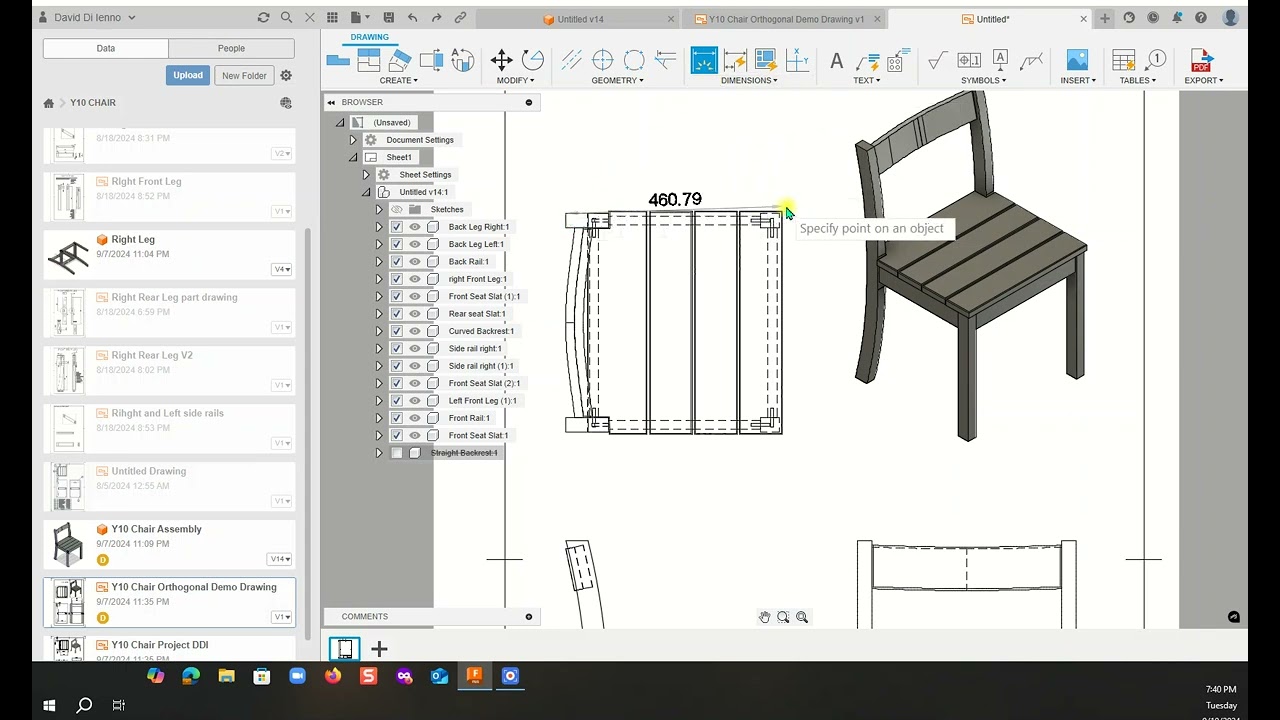
Task: Click the Upload button
Action: [x=187, y=75]
